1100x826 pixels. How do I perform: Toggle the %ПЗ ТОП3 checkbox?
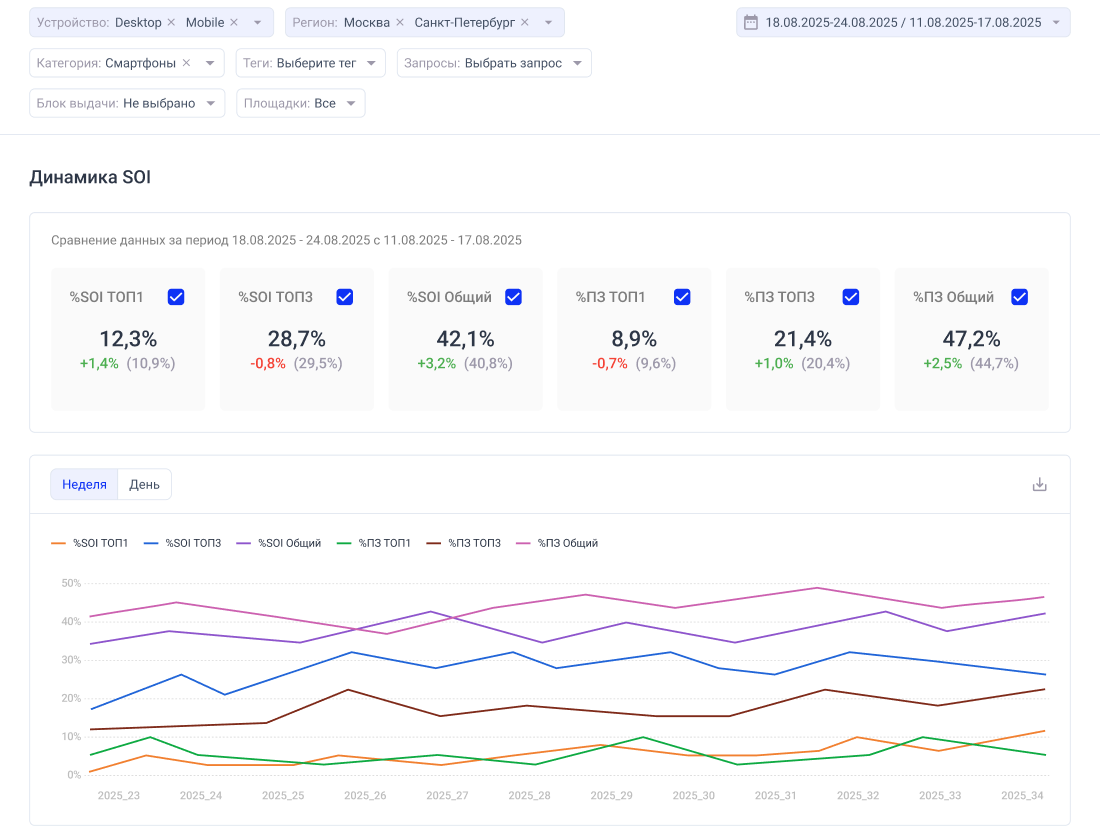[851, 297]
